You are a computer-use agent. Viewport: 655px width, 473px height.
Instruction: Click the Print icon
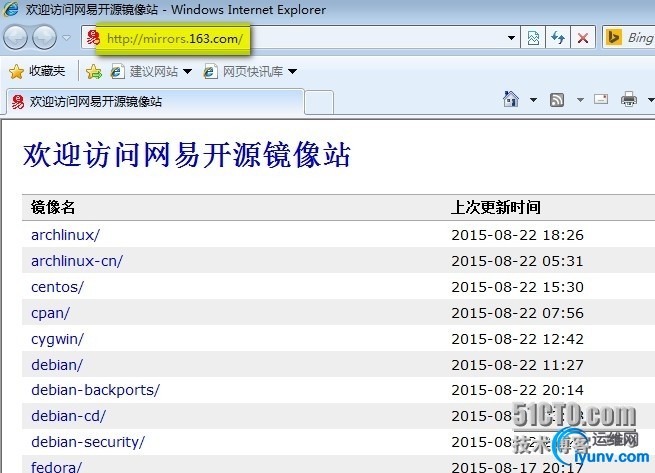pyautogui.click(x=628, y=99)
